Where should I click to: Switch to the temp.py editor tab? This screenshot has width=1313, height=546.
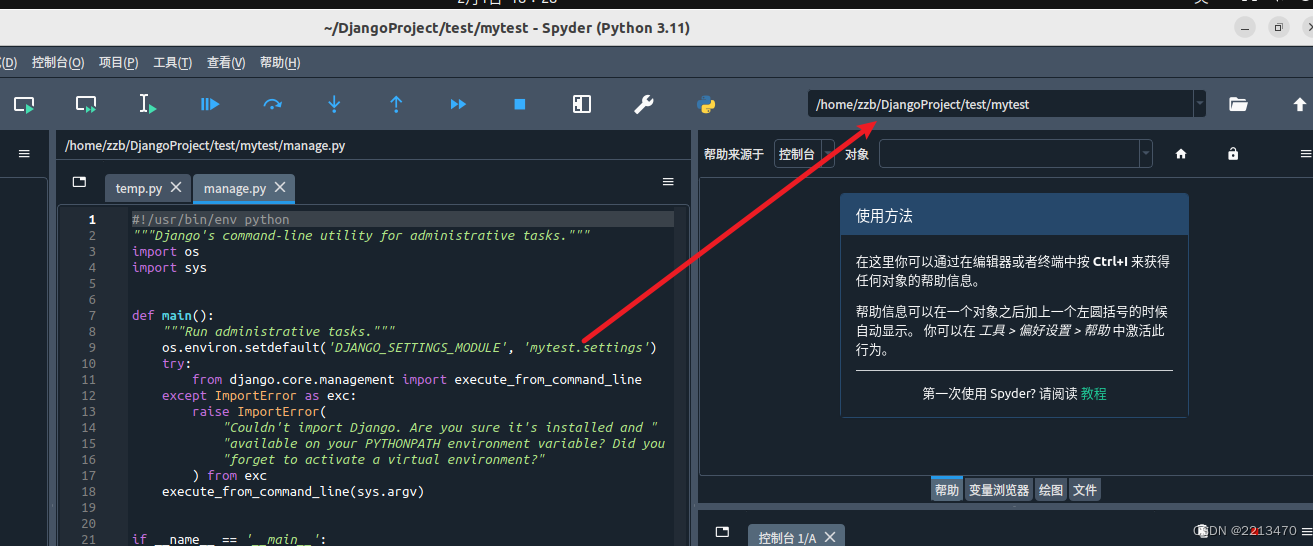click(139, 188)
